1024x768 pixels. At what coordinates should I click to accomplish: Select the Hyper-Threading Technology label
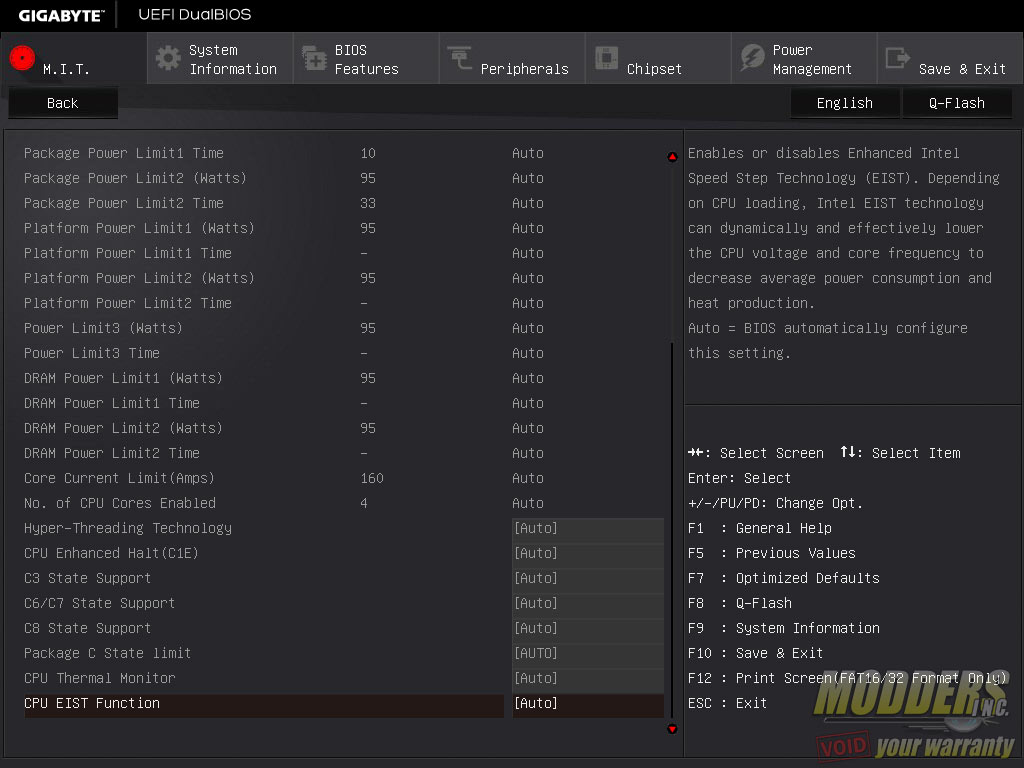tap(128, 528)
